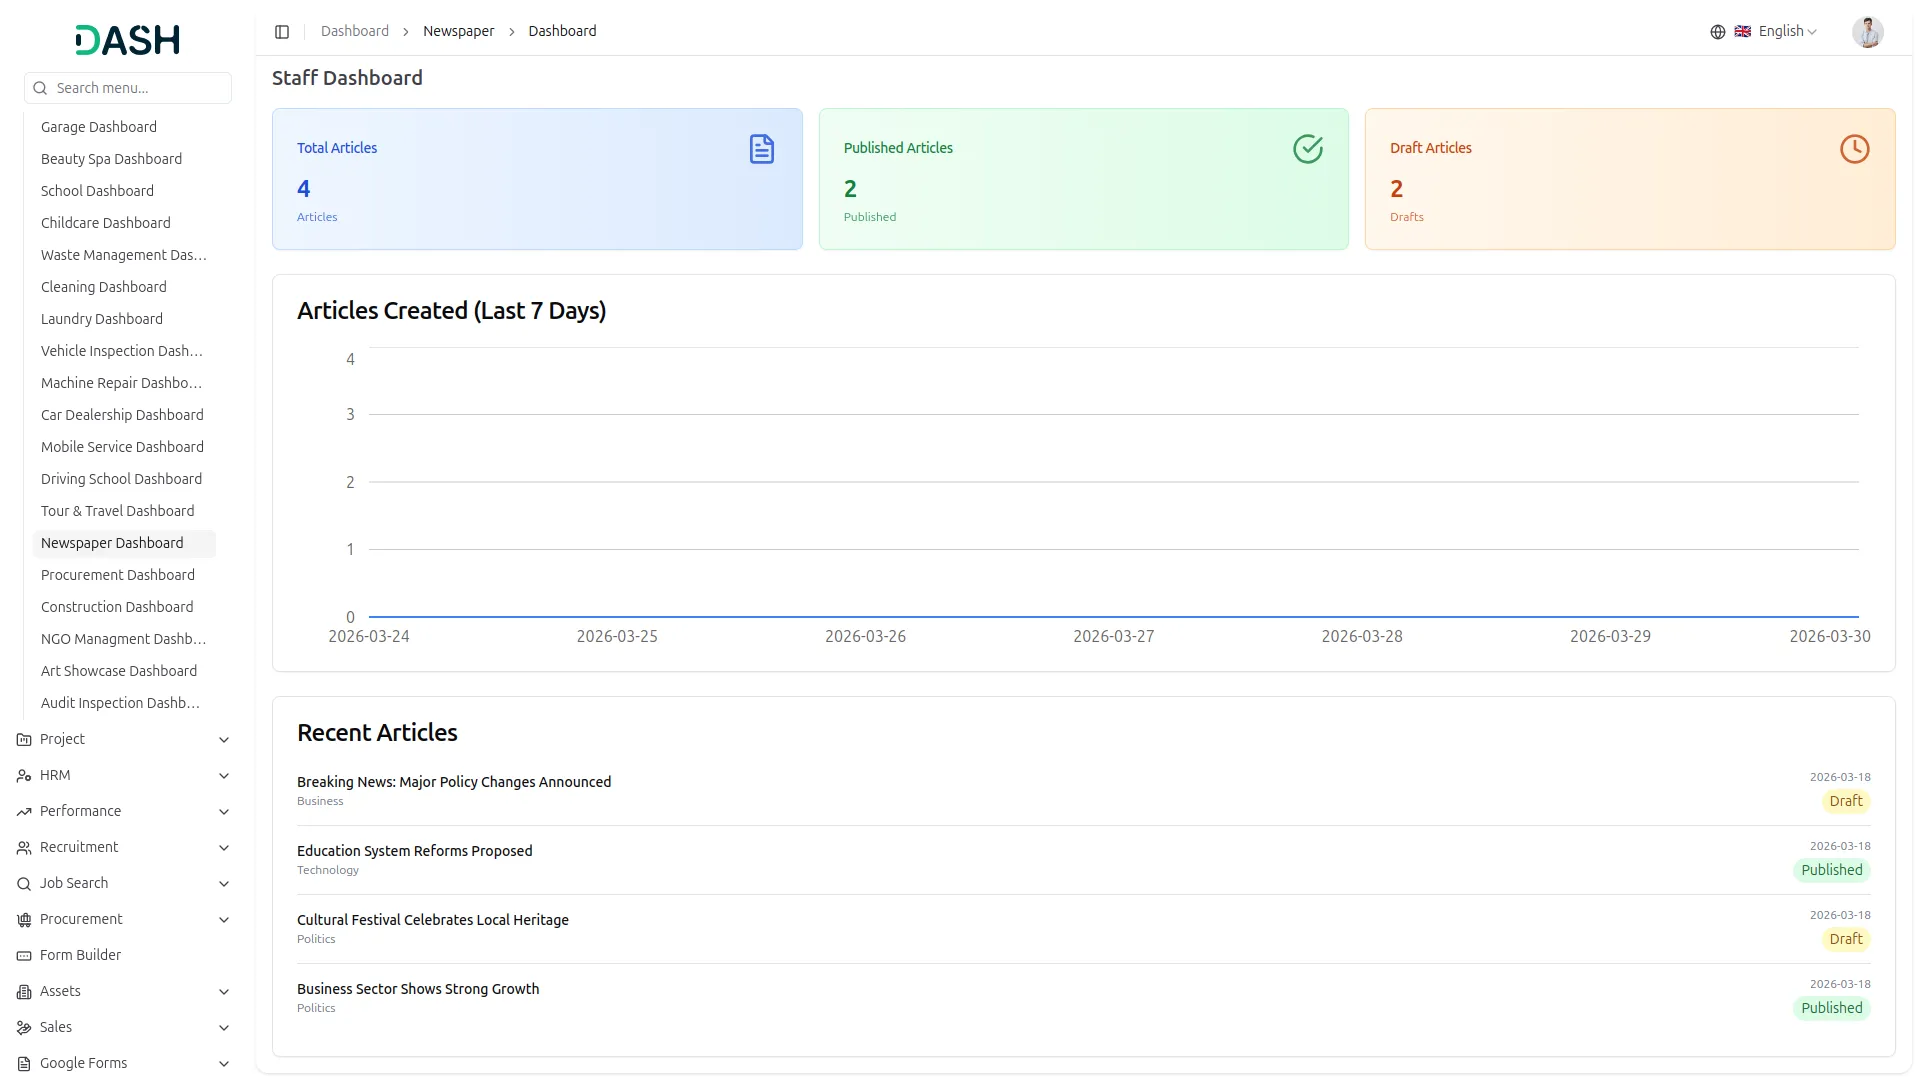Click the globe language icon

point(1717,32)
